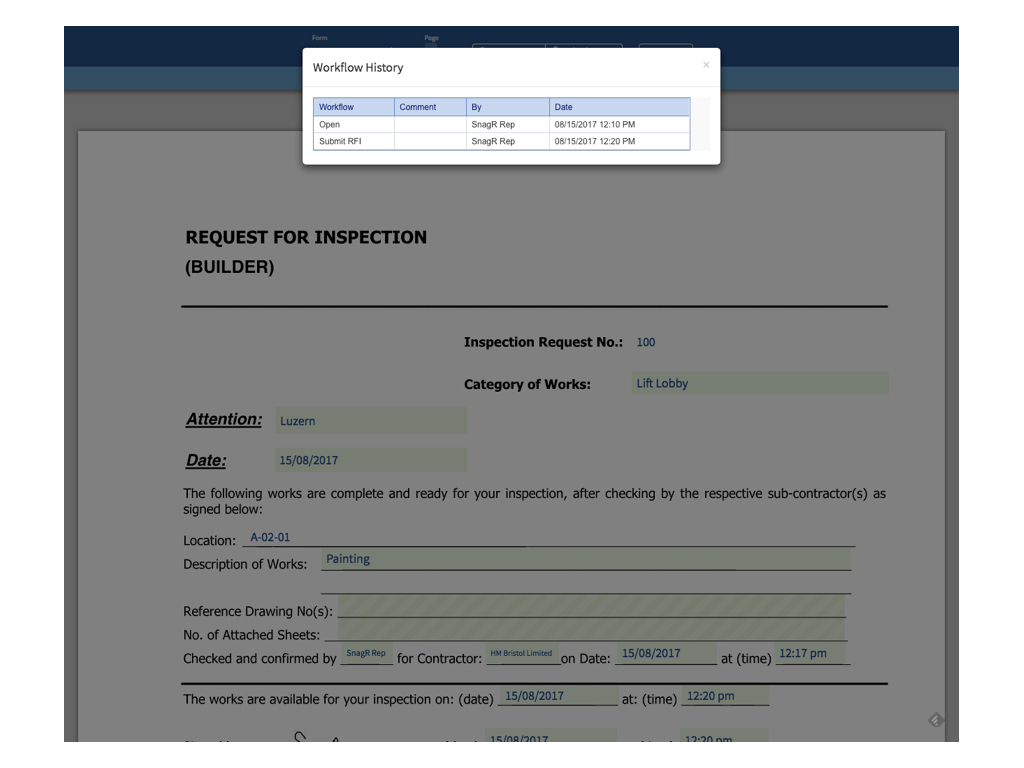Click the Reference Drawing No(s) field
Screen dimensions: 1024x768
pyautogui.click(x=592, y=607)
